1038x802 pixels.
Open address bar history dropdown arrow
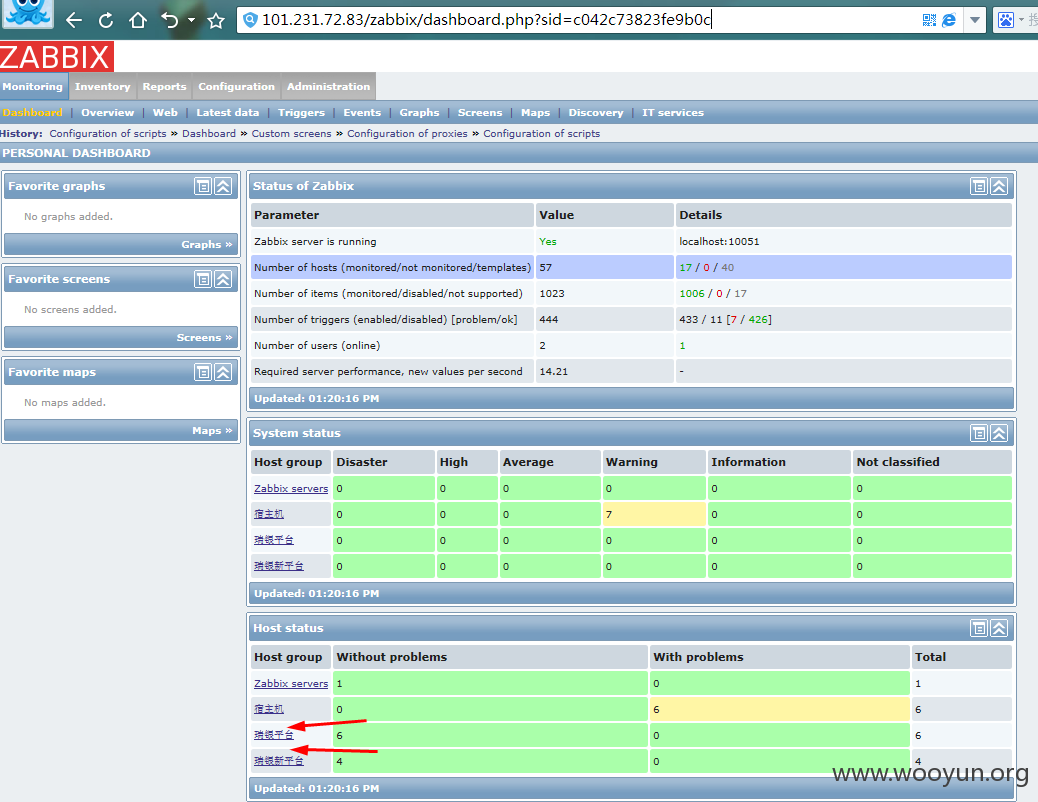tap(974, 20)
